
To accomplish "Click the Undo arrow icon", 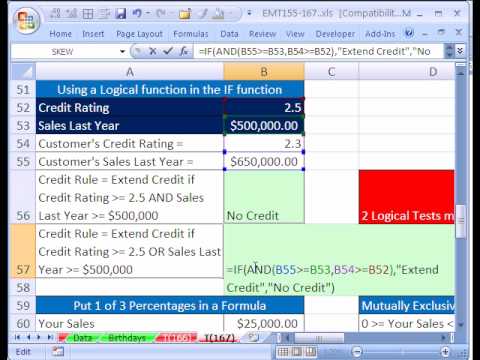I will tap(137, 13).
